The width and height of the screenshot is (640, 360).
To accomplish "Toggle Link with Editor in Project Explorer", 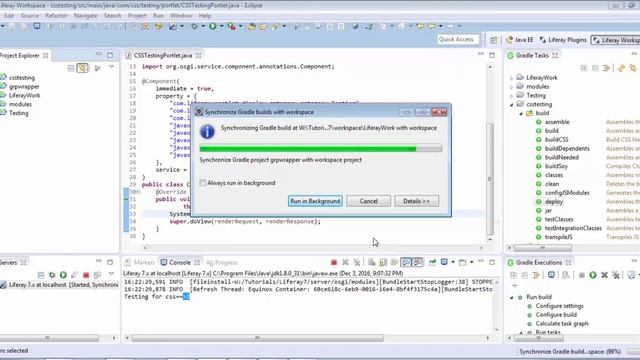I will pos(83,68).
